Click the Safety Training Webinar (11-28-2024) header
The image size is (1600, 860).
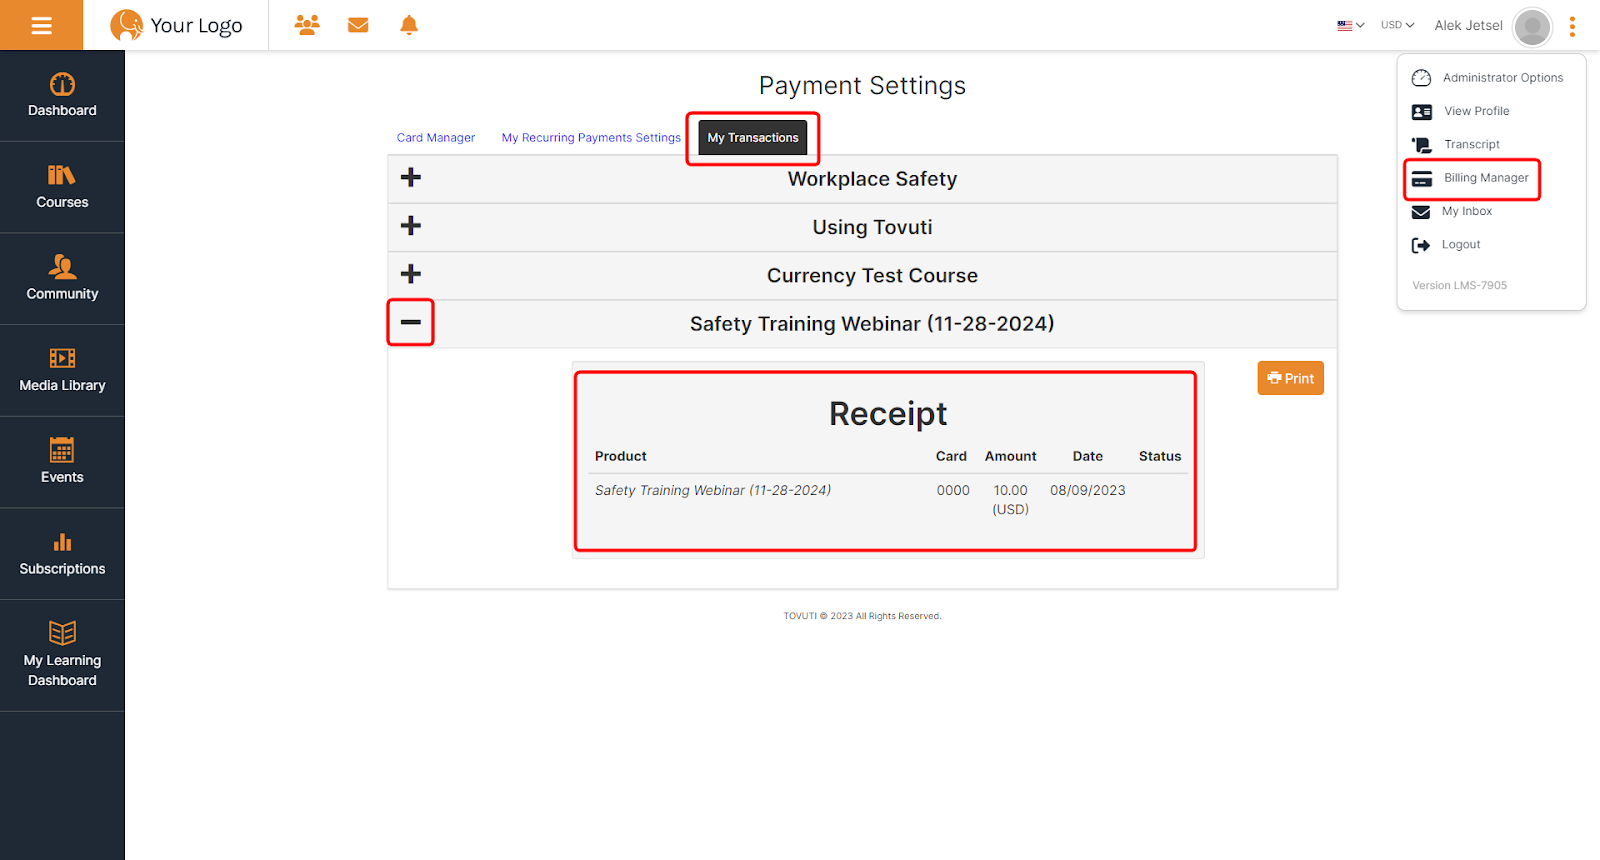click(x=872, y=324)
